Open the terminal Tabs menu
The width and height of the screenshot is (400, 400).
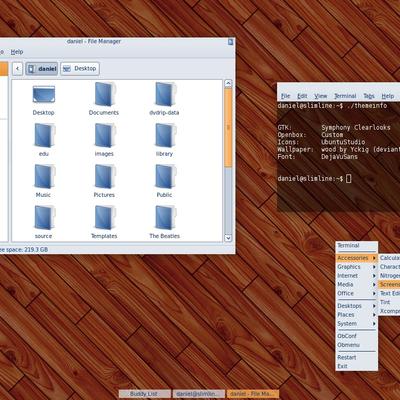(369, 96)
